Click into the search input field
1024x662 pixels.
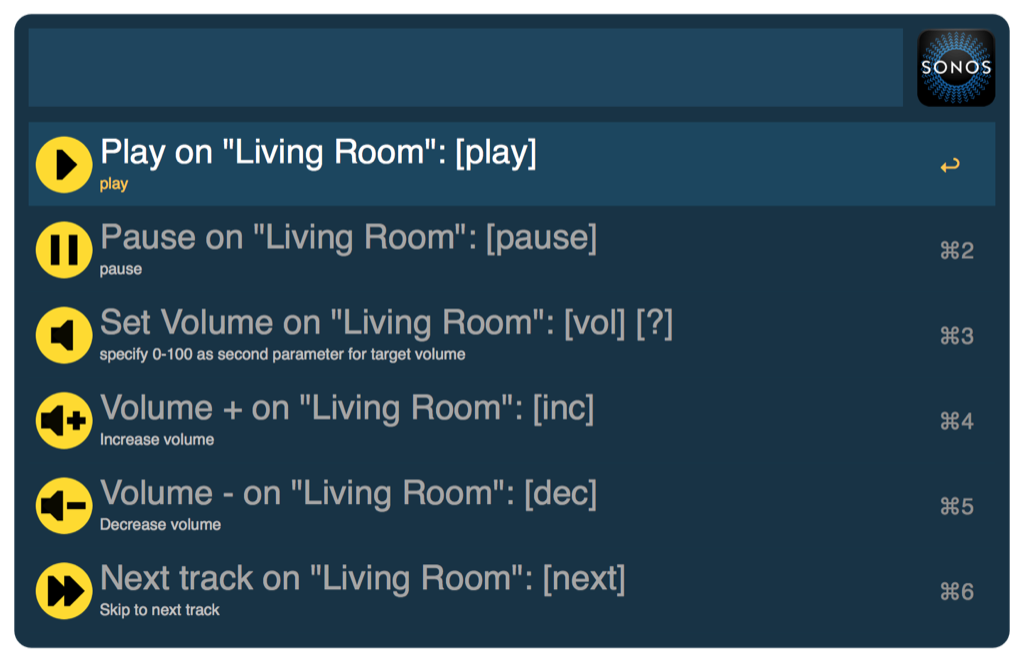coord(465,68)
